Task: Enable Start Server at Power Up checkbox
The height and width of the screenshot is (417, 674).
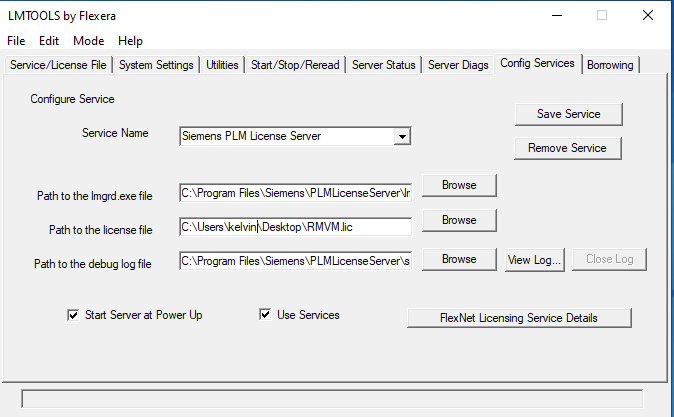Action: pyautogui.click(x=73, y=315)
